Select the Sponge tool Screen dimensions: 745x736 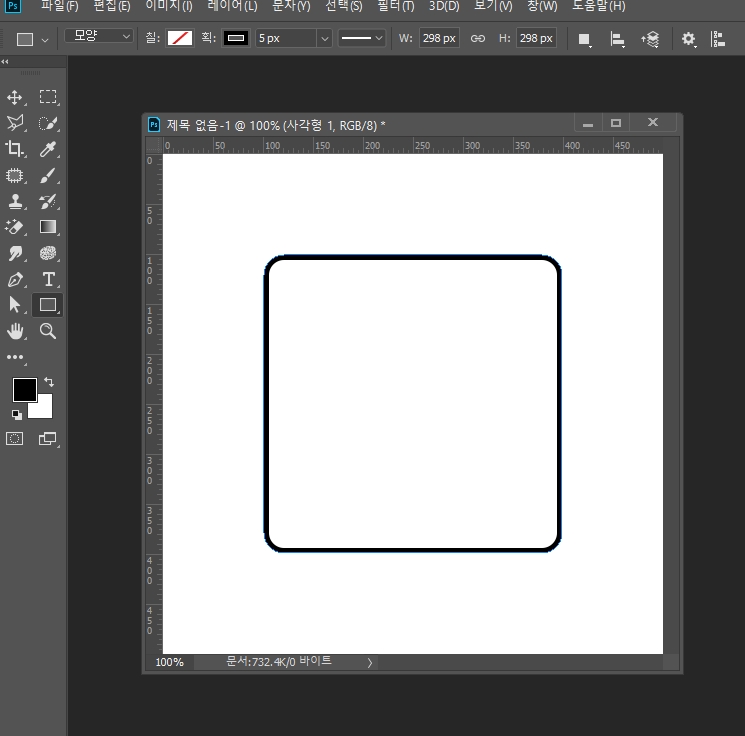[x=48, y=253]
